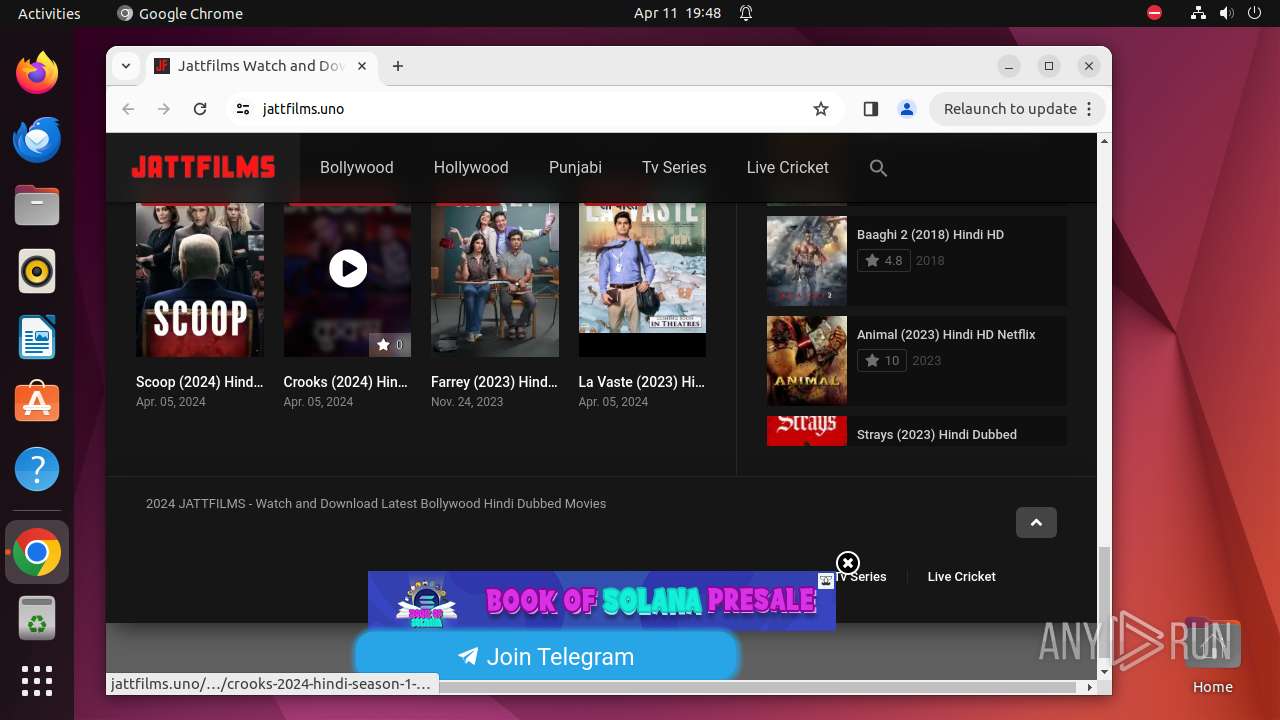This screenshot has height=720, width=1280.
Task: Reload the page with the refresh icon
Action: 200,109
